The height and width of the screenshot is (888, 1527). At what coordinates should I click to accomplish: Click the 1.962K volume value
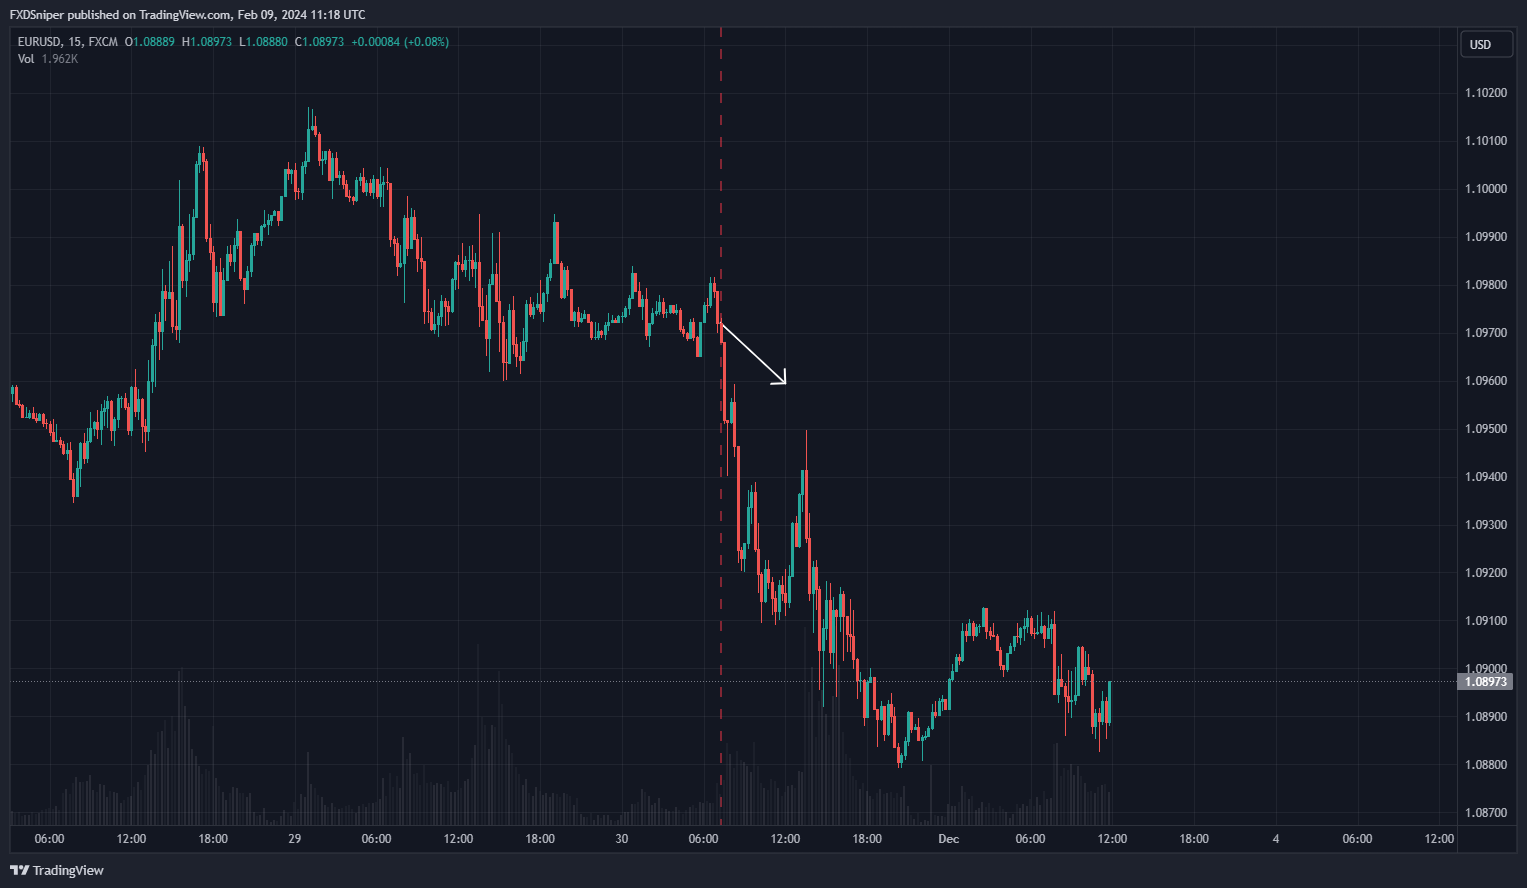[60, 59]
